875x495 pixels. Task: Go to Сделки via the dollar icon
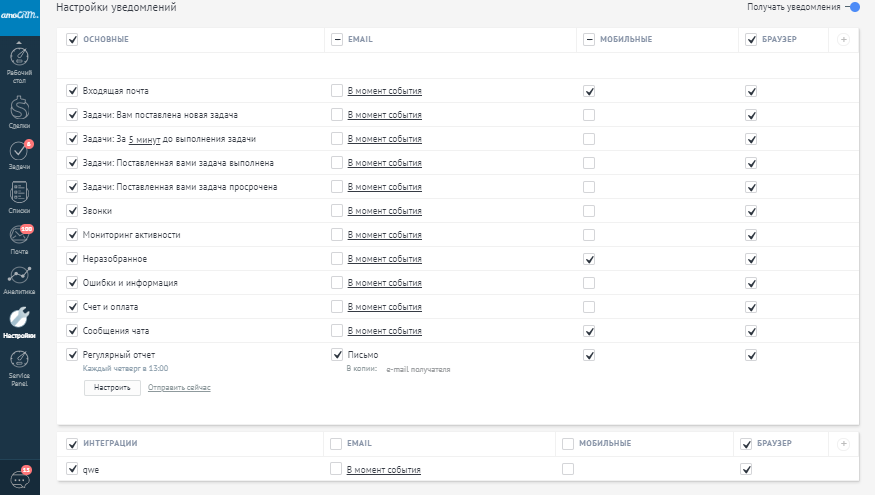tap(19, 110)
